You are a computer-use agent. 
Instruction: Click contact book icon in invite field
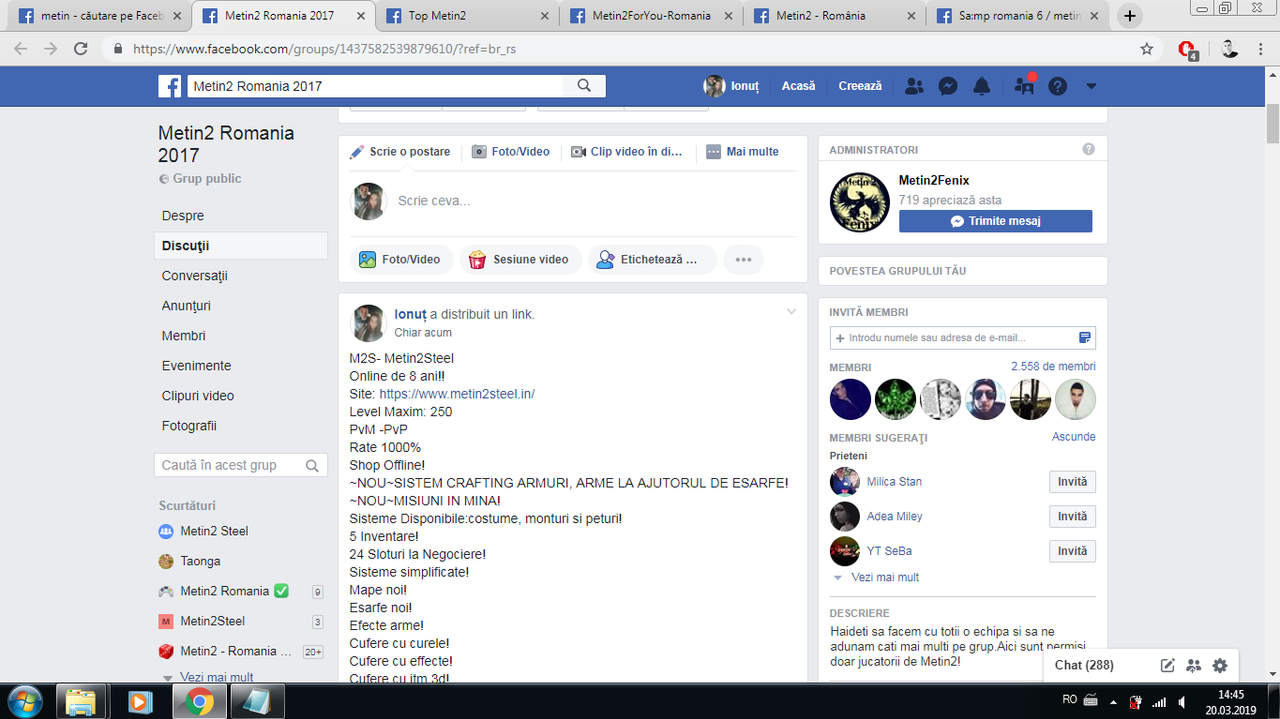pos(1085,338)
